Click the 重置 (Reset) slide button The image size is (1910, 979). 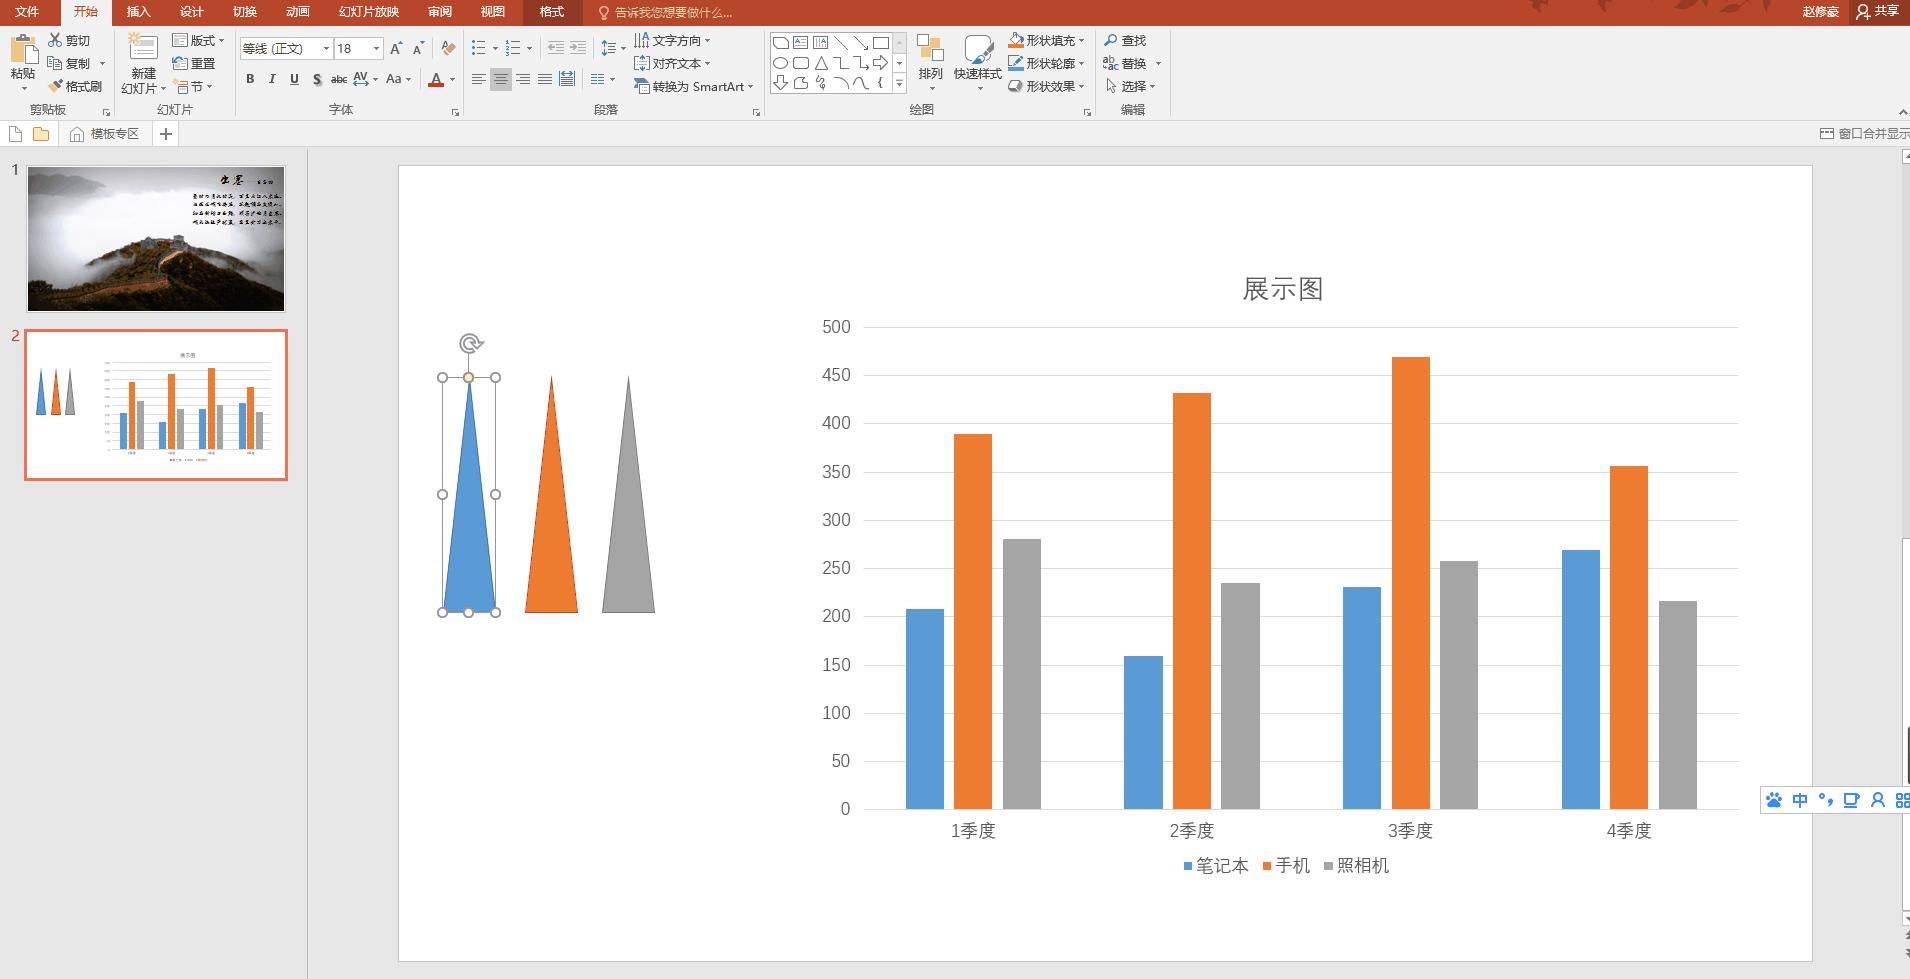pos(195,63)
